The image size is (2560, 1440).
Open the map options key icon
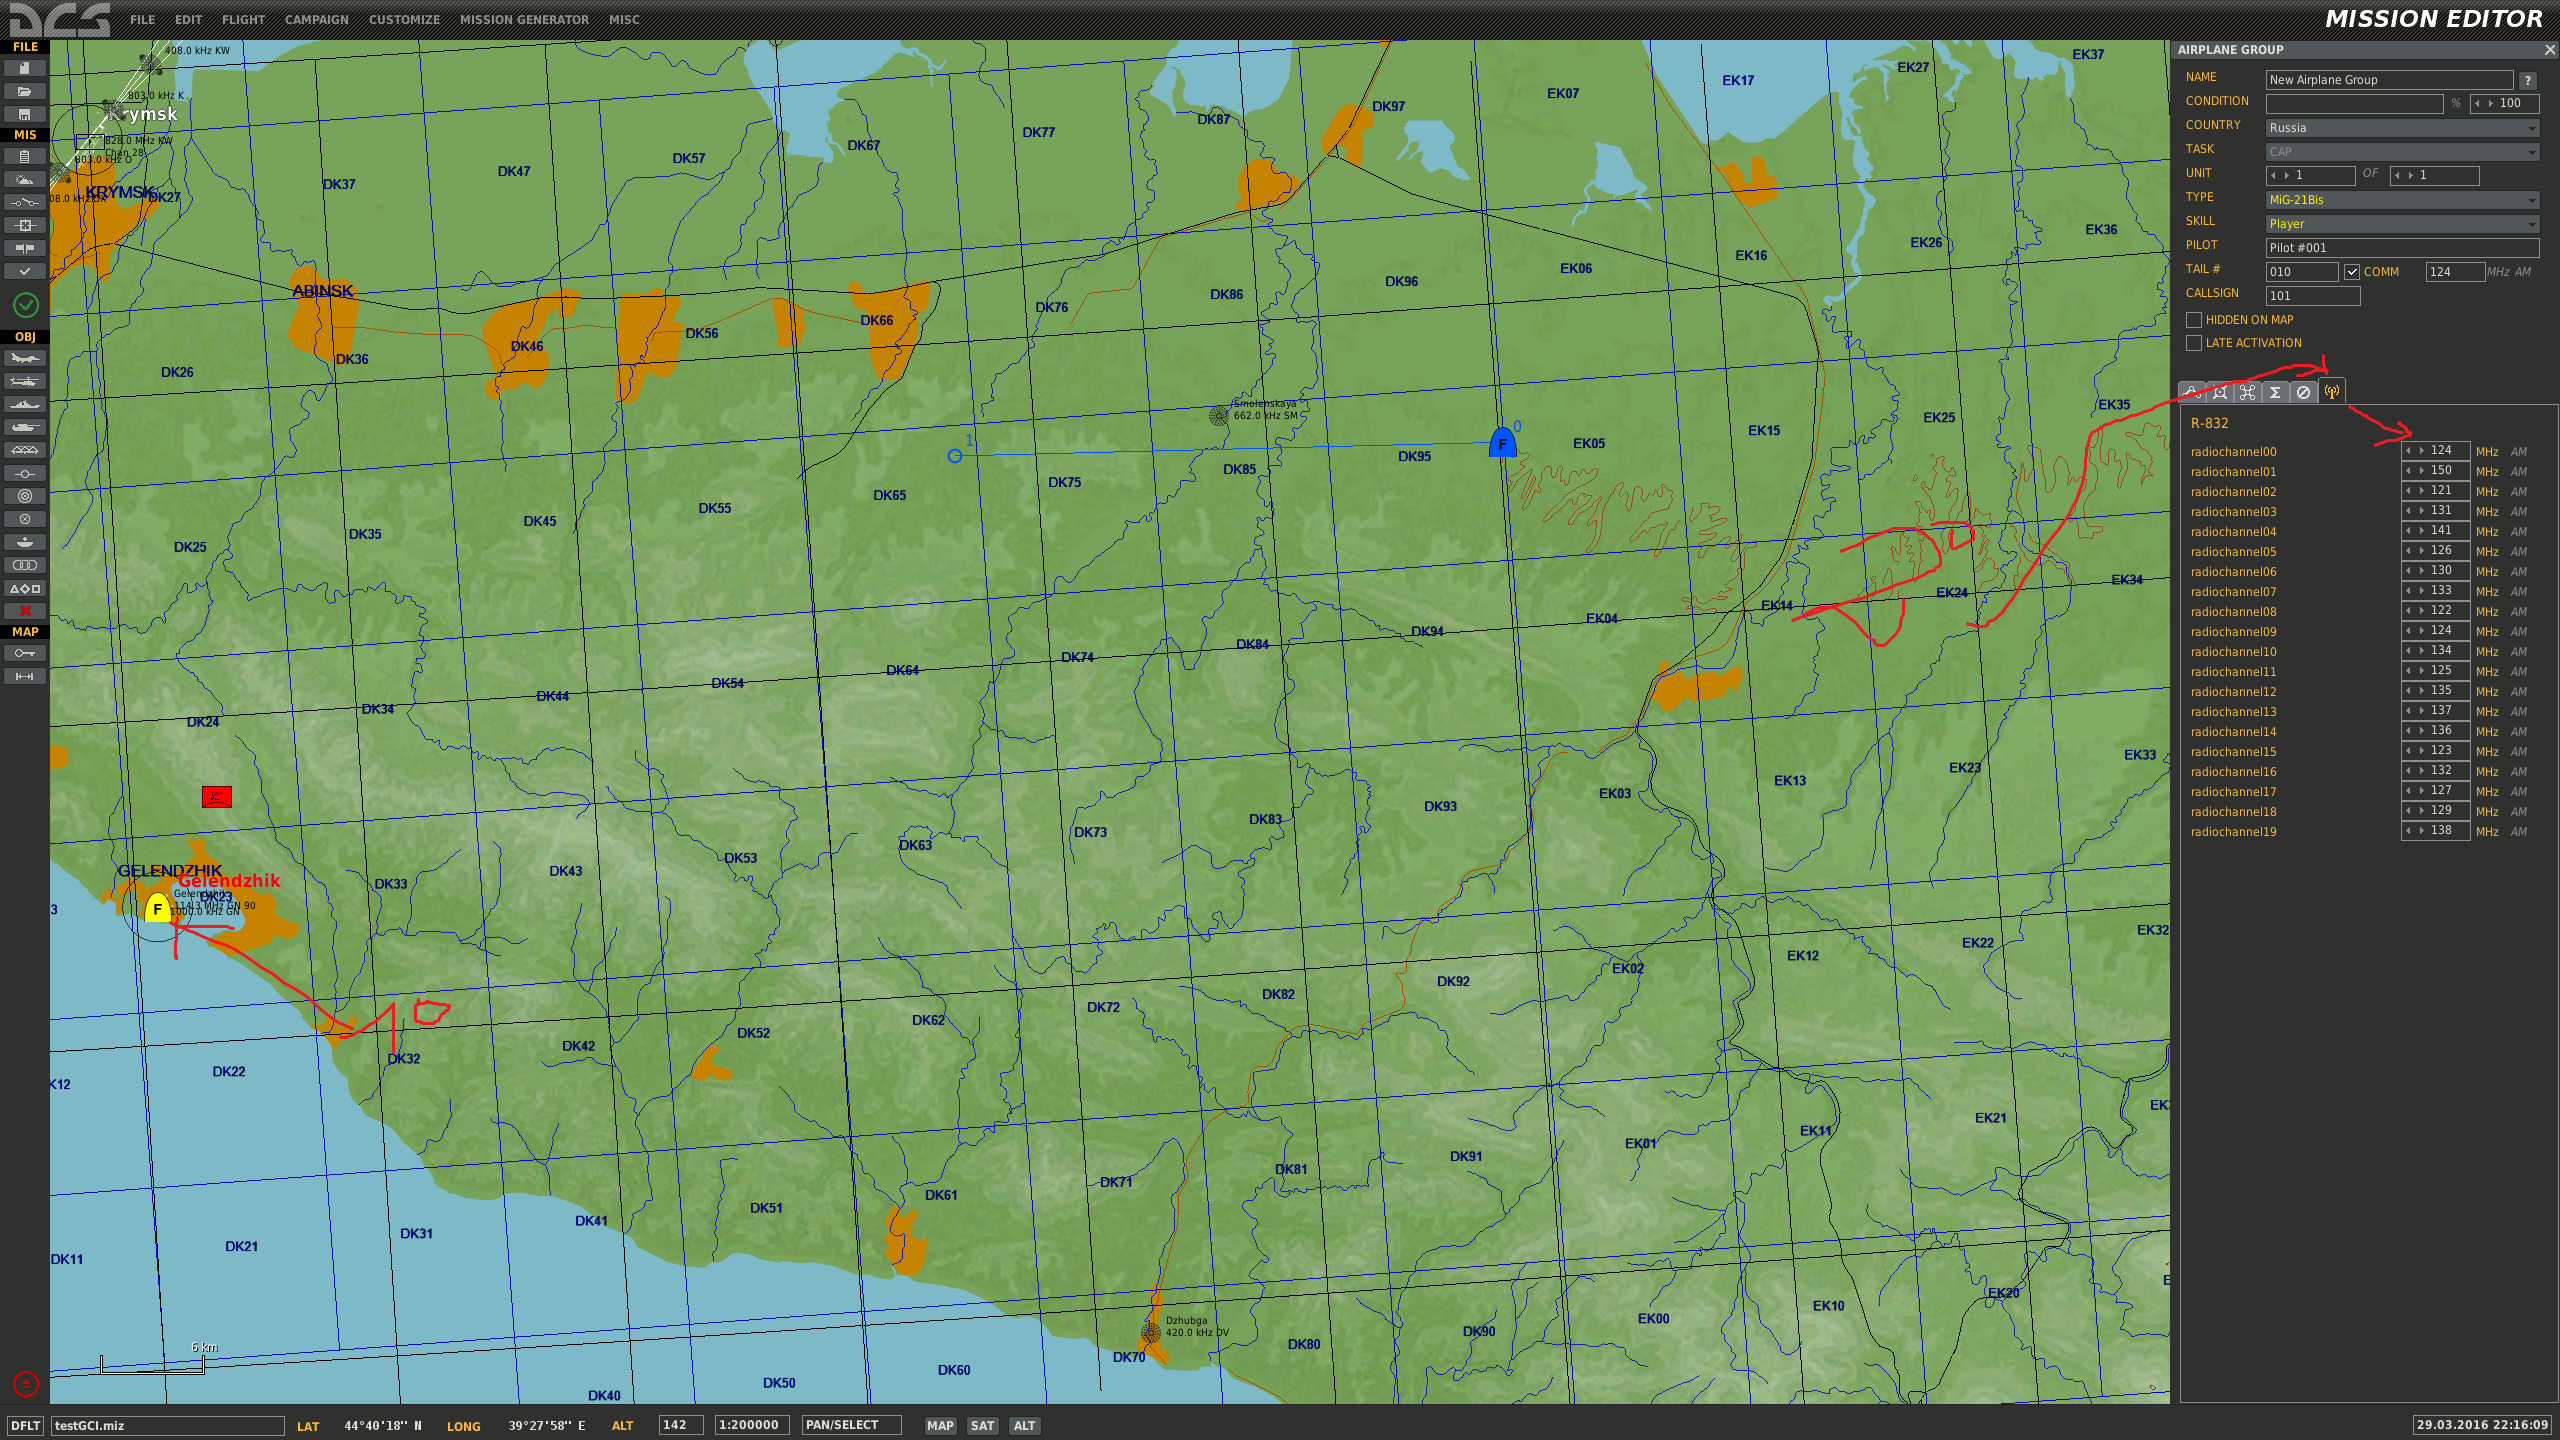point(24,653)
